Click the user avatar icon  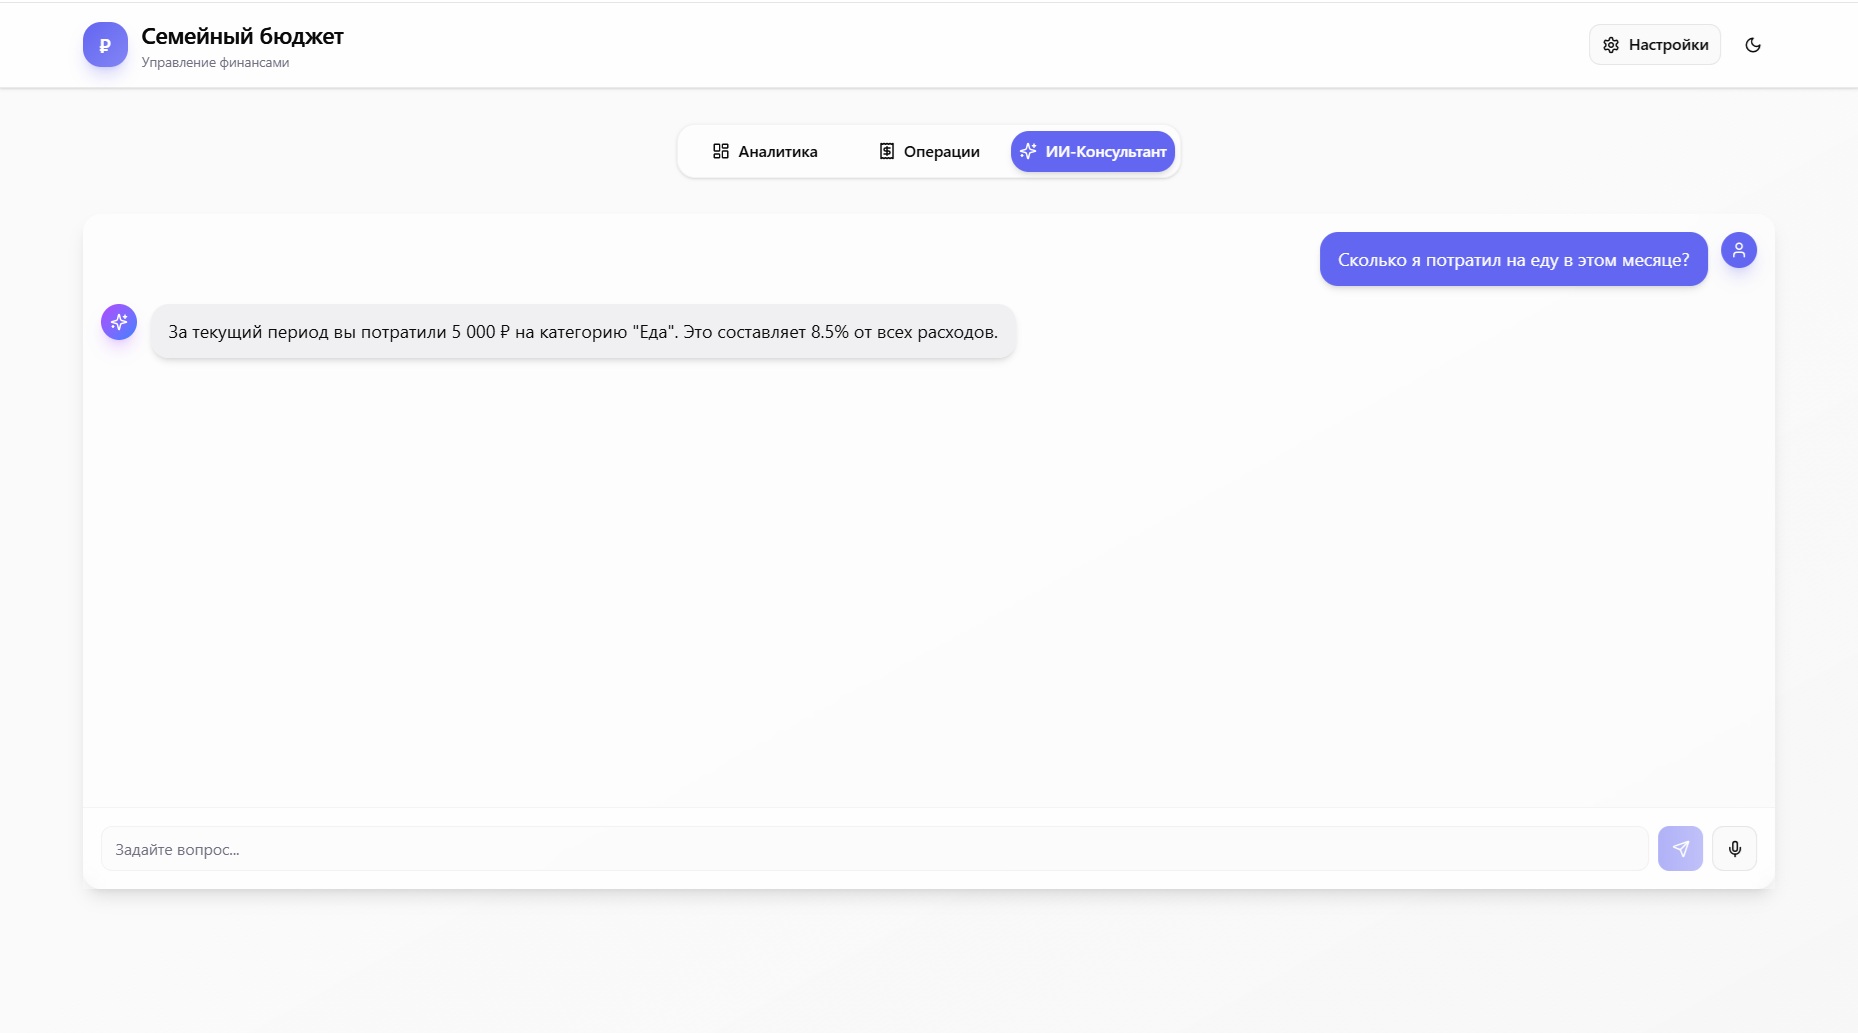tap(1739, 250)
